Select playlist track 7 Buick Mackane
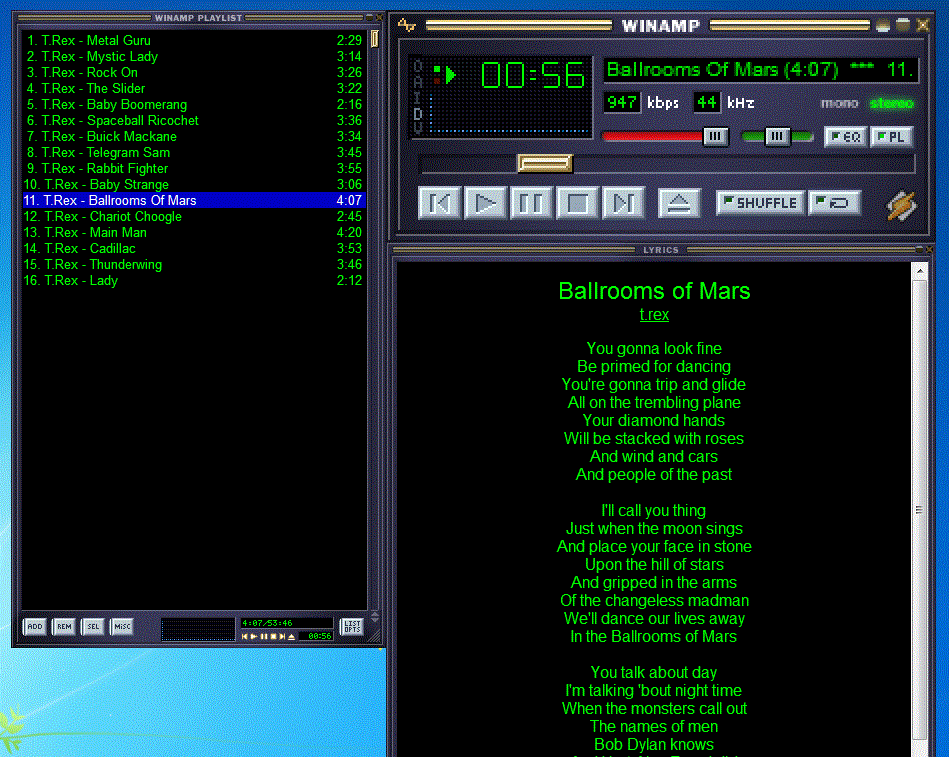The image size is (949, 757). [194, 137]
